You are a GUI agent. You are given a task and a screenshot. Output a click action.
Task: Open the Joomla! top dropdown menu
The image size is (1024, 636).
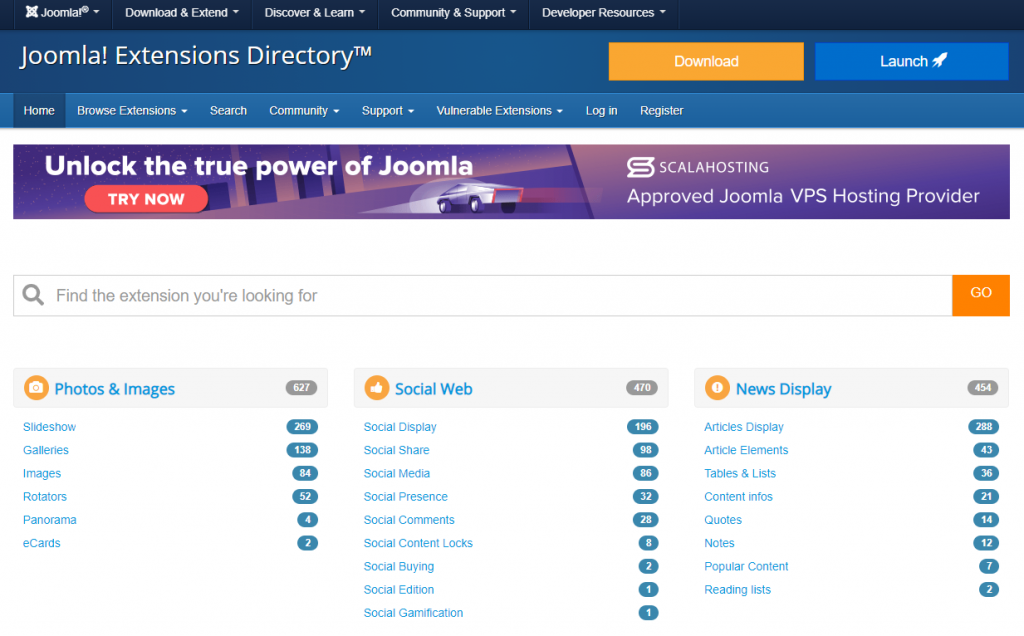click(x=62, y=12)
